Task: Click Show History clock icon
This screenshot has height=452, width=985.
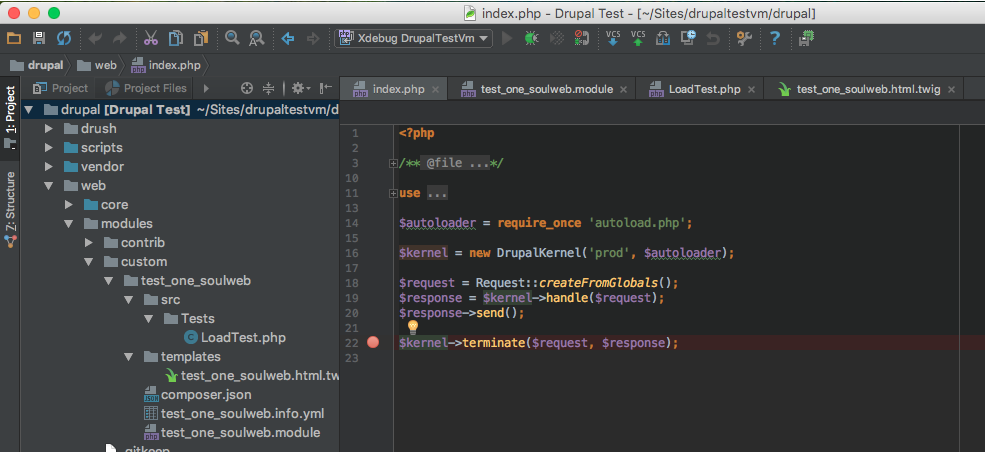Action: 688,39
